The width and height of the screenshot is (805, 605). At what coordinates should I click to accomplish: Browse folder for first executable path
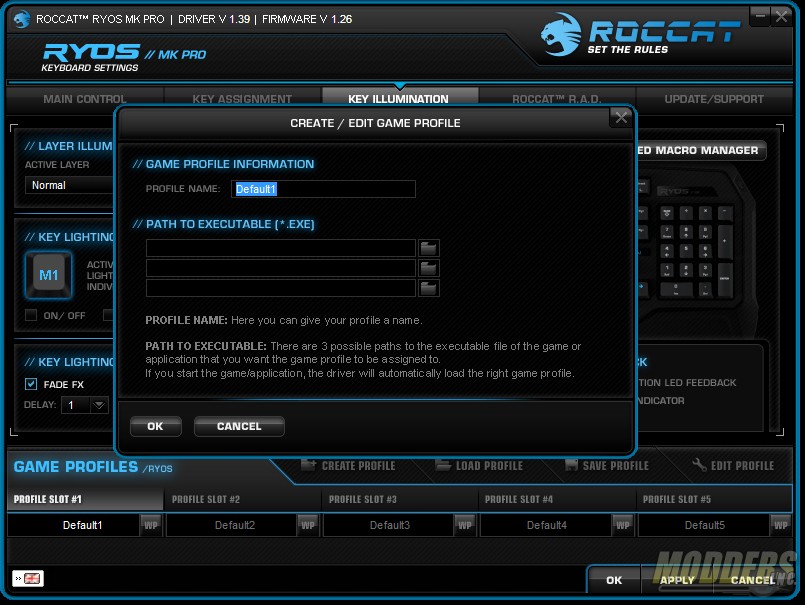pyautogui.click(x=429, y=248)
